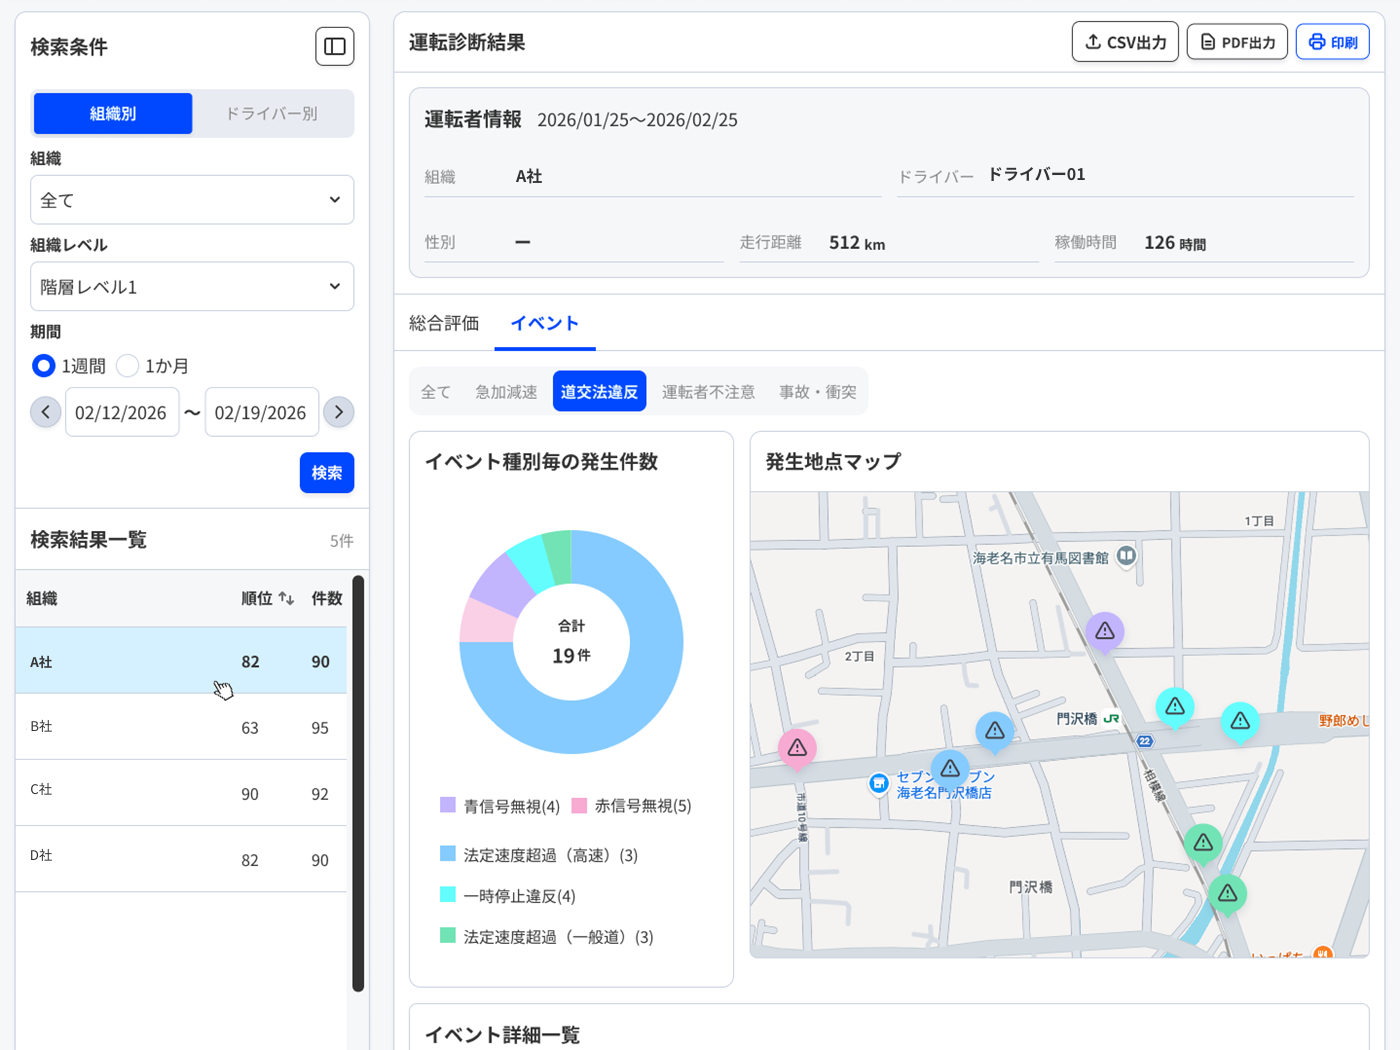Click the purple 青信号無視 legend swatch

pyautogui.click(x=448, y=805)
